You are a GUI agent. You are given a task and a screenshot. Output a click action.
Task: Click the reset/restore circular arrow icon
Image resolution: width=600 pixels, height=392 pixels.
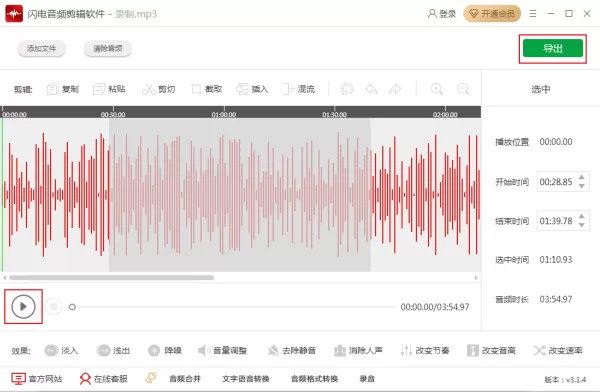coord(347,89)
